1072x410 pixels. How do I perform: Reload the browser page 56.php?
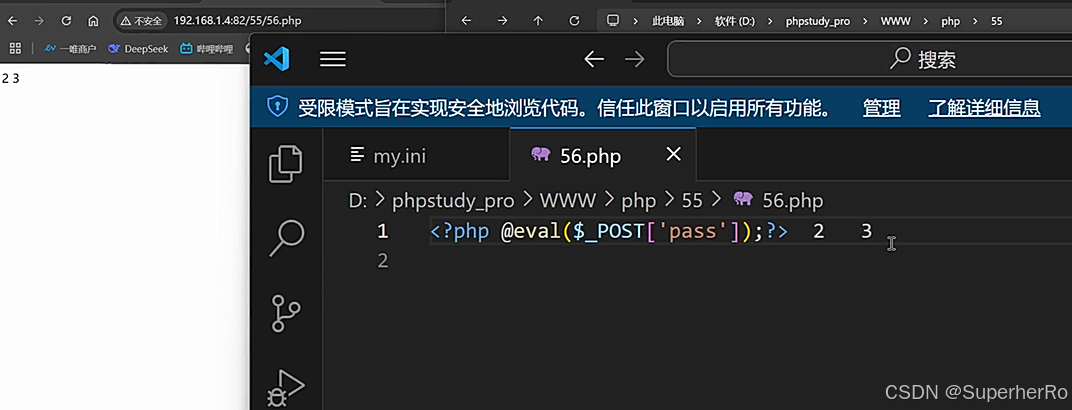click(x=66, y=21)
